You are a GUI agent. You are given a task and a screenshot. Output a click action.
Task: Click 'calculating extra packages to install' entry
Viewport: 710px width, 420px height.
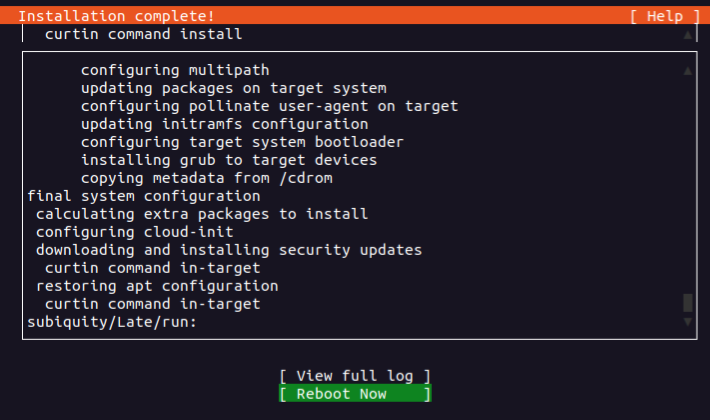(201, 214)
